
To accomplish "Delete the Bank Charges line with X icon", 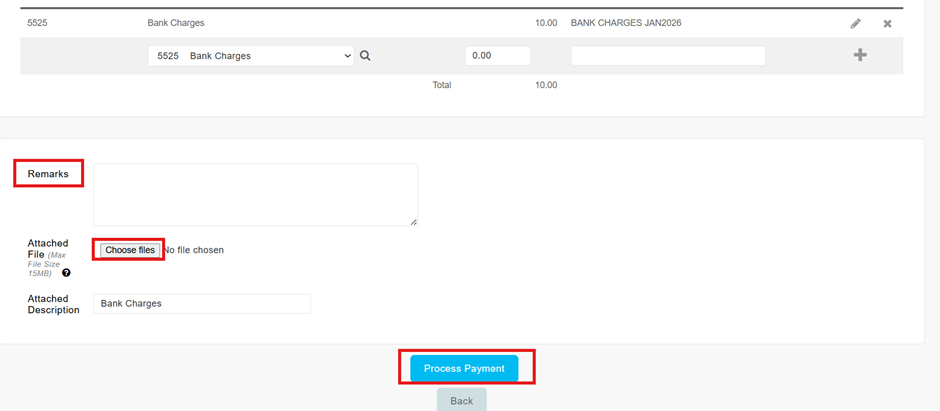I will click(887, 23).
